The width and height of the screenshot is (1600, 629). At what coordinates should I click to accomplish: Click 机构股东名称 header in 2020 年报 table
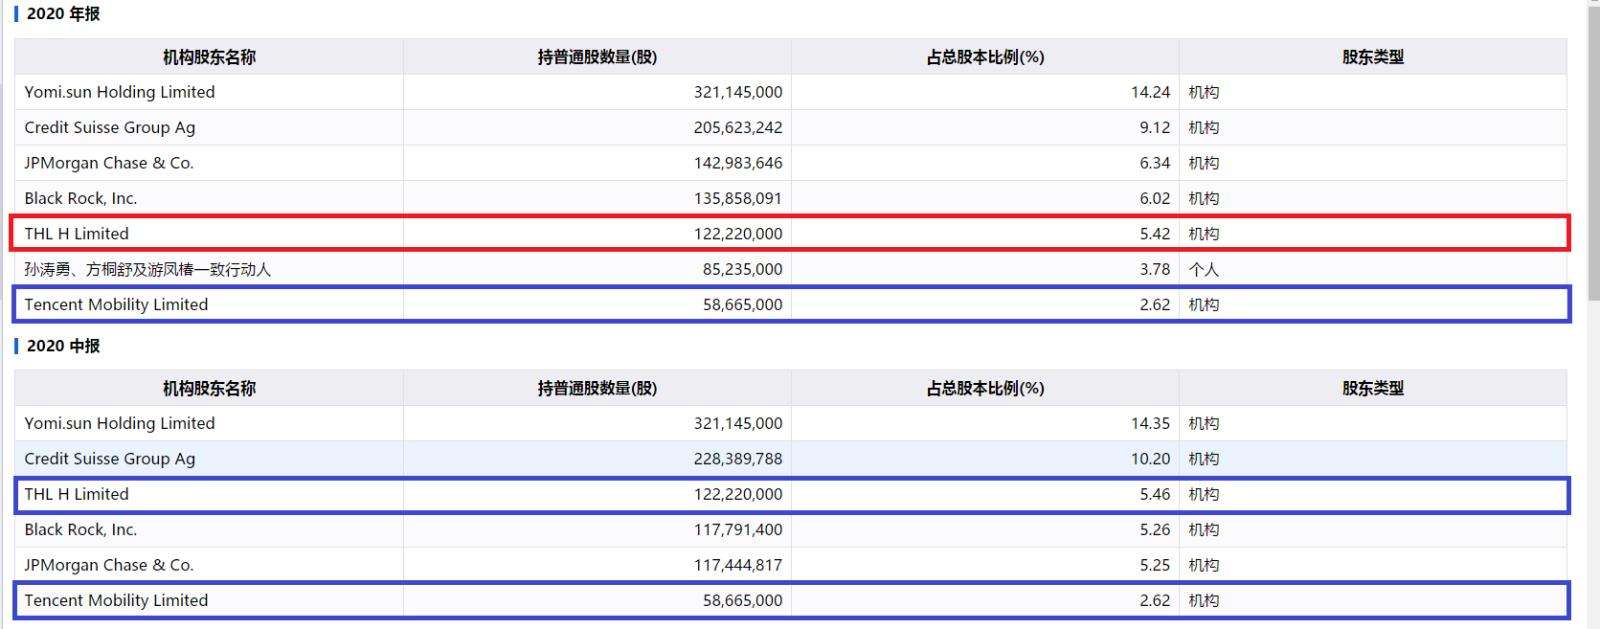coord(209,57)
